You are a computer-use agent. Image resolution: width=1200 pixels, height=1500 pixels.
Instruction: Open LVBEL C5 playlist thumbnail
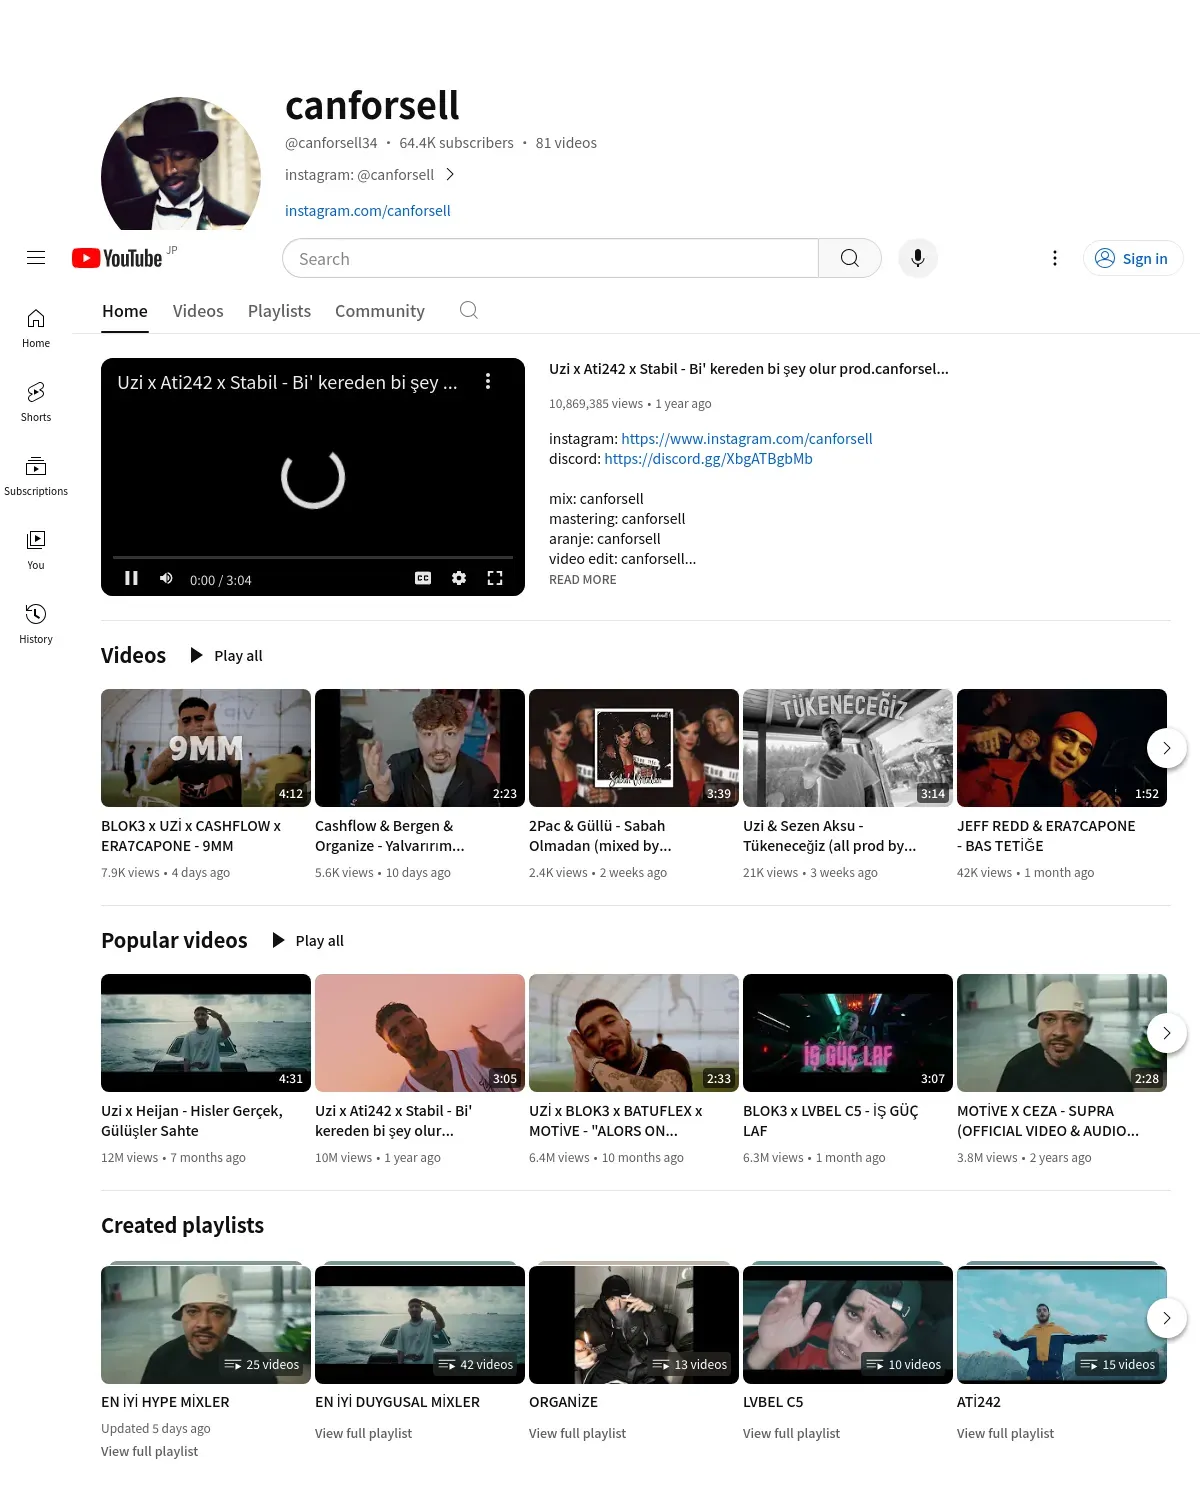click(848, 1324)
